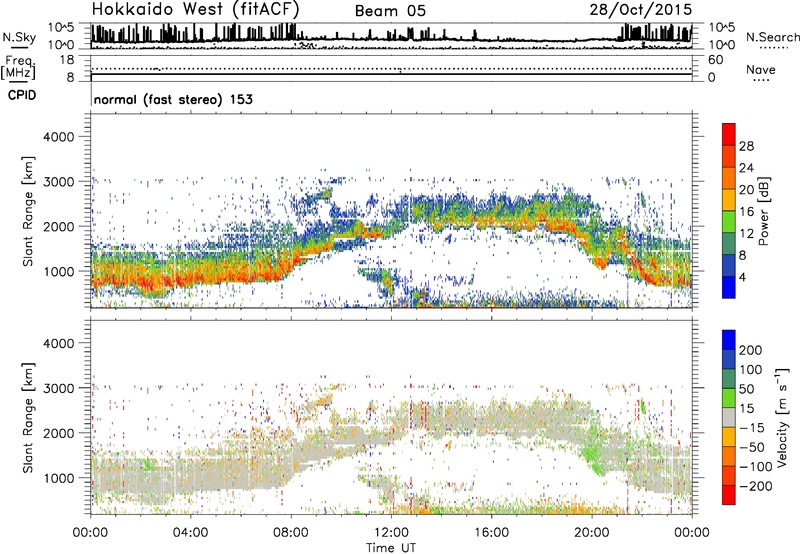This screenshot has width=800, height=554.
Task: Click the "16" label on the power color bar
Action: tap(746, 212)
